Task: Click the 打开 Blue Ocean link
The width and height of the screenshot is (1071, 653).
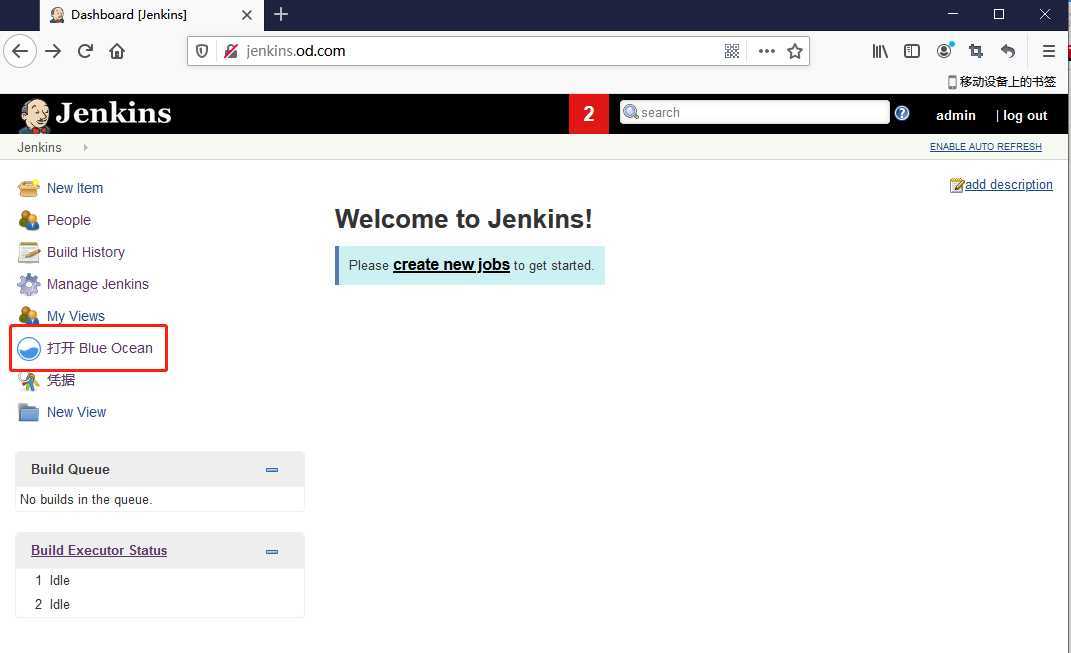Action: [100, 348]
